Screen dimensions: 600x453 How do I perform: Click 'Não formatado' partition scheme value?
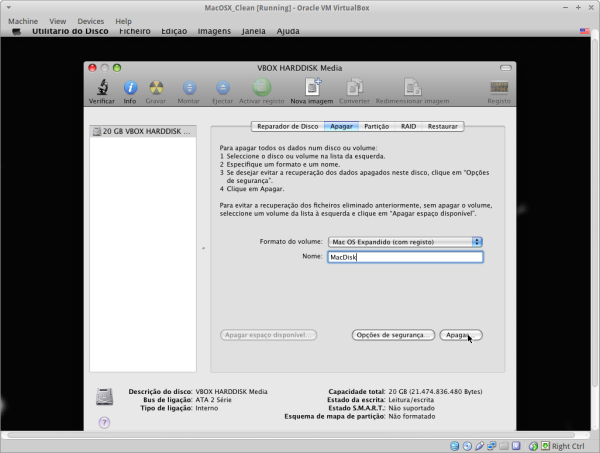[x=412, y=416]
